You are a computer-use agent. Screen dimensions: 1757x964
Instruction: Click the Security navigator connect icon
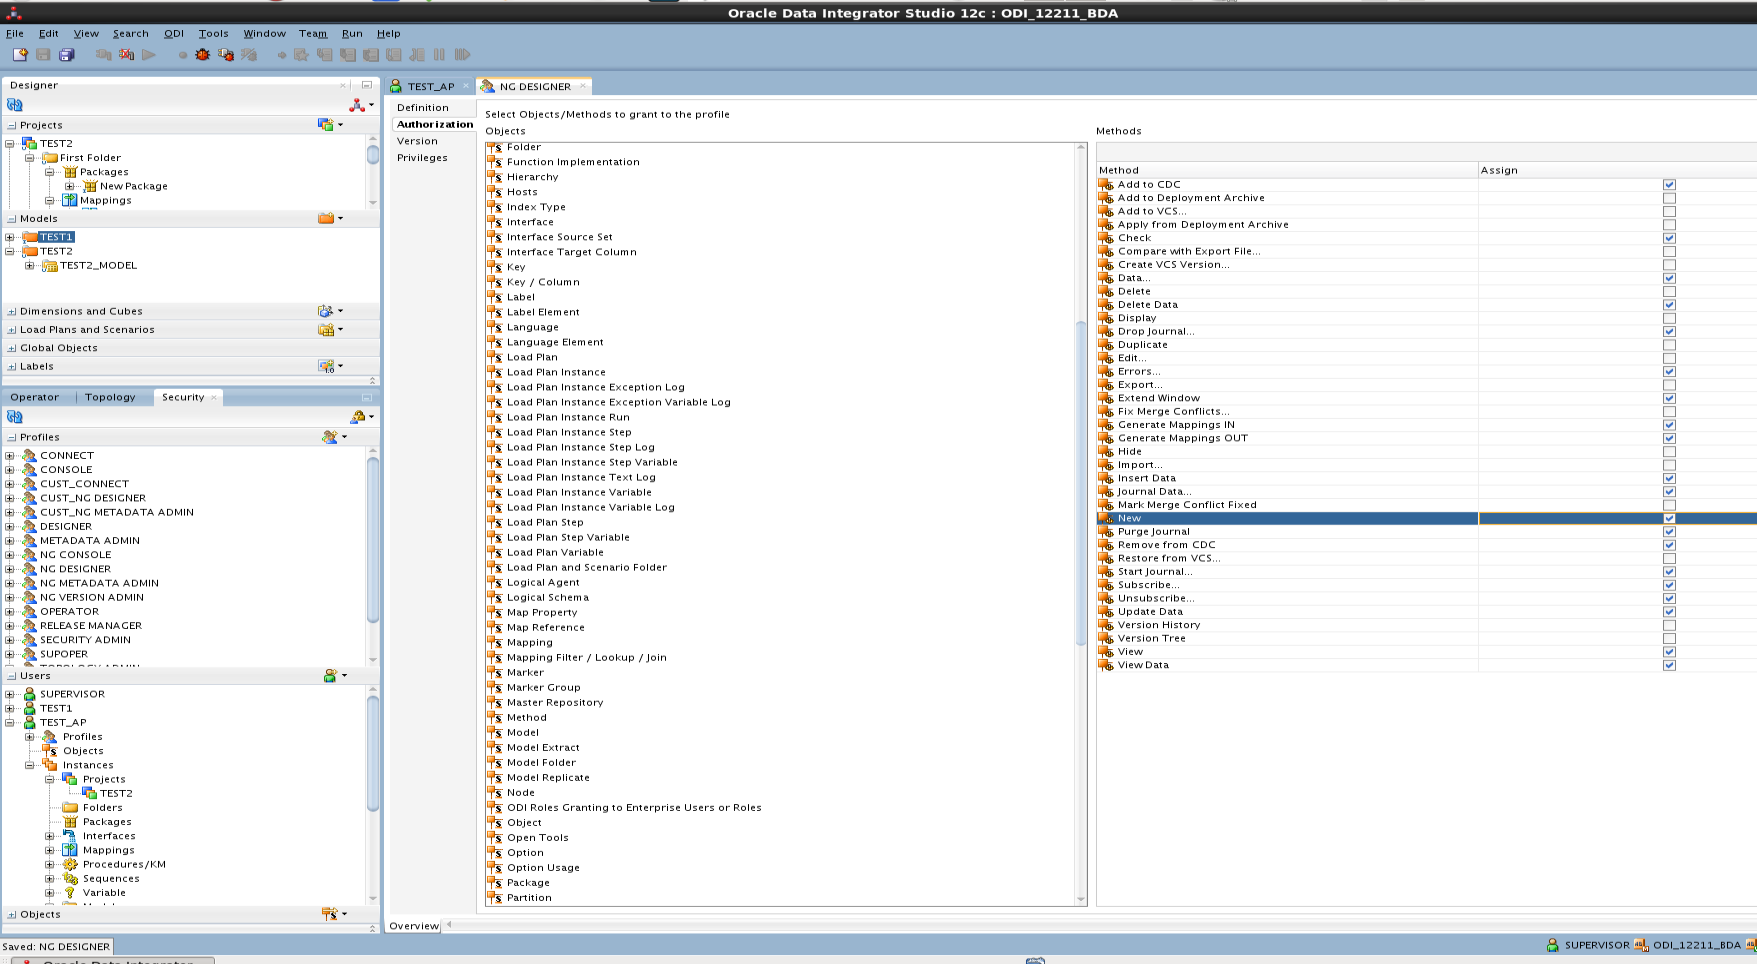click(358, 417)
